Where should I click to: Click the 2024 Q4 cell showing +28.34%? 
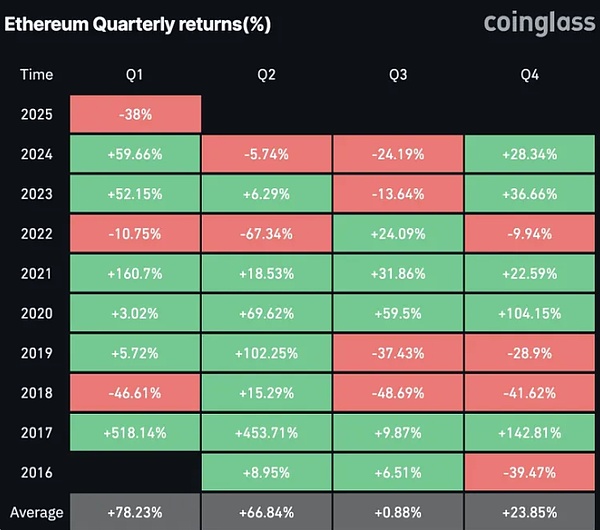[529, 154]
